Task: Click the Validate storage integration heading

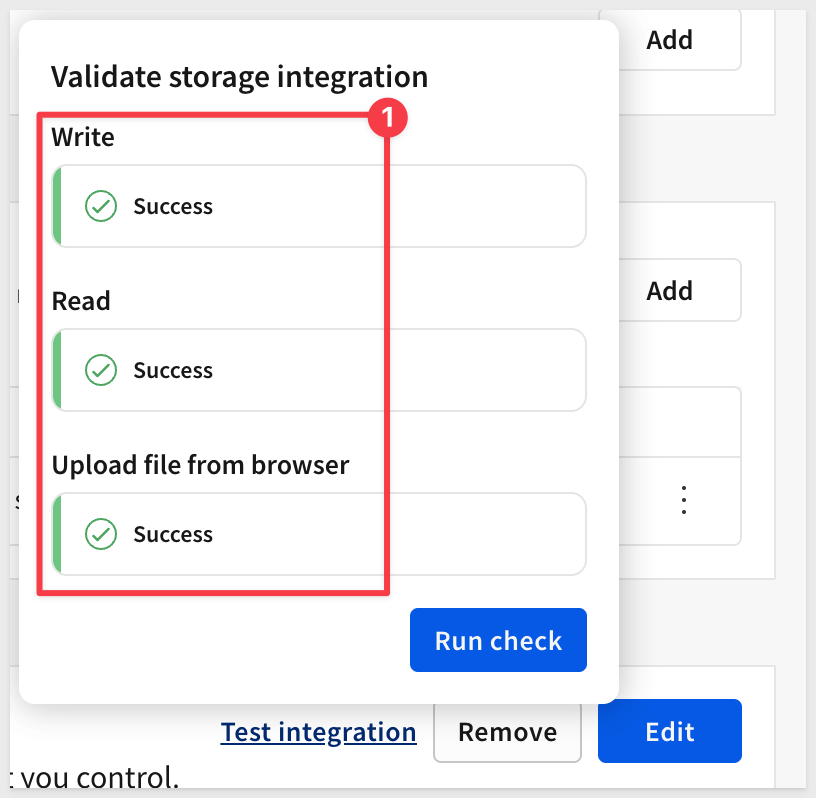Action: (239, 76)
